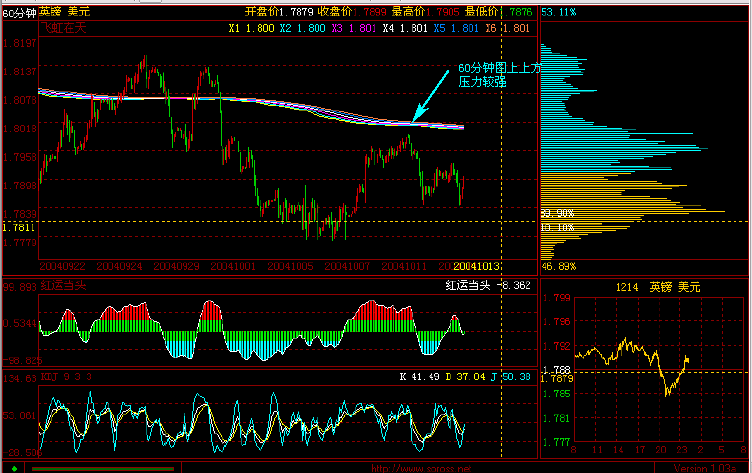Click the 1.796 label on mini chart
Viewport: 752px width, 473px height.
(557, 322)
